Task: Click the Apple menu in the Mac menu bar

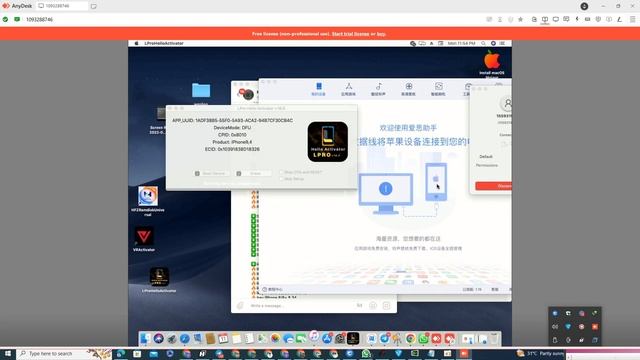Action: (136, 43)
